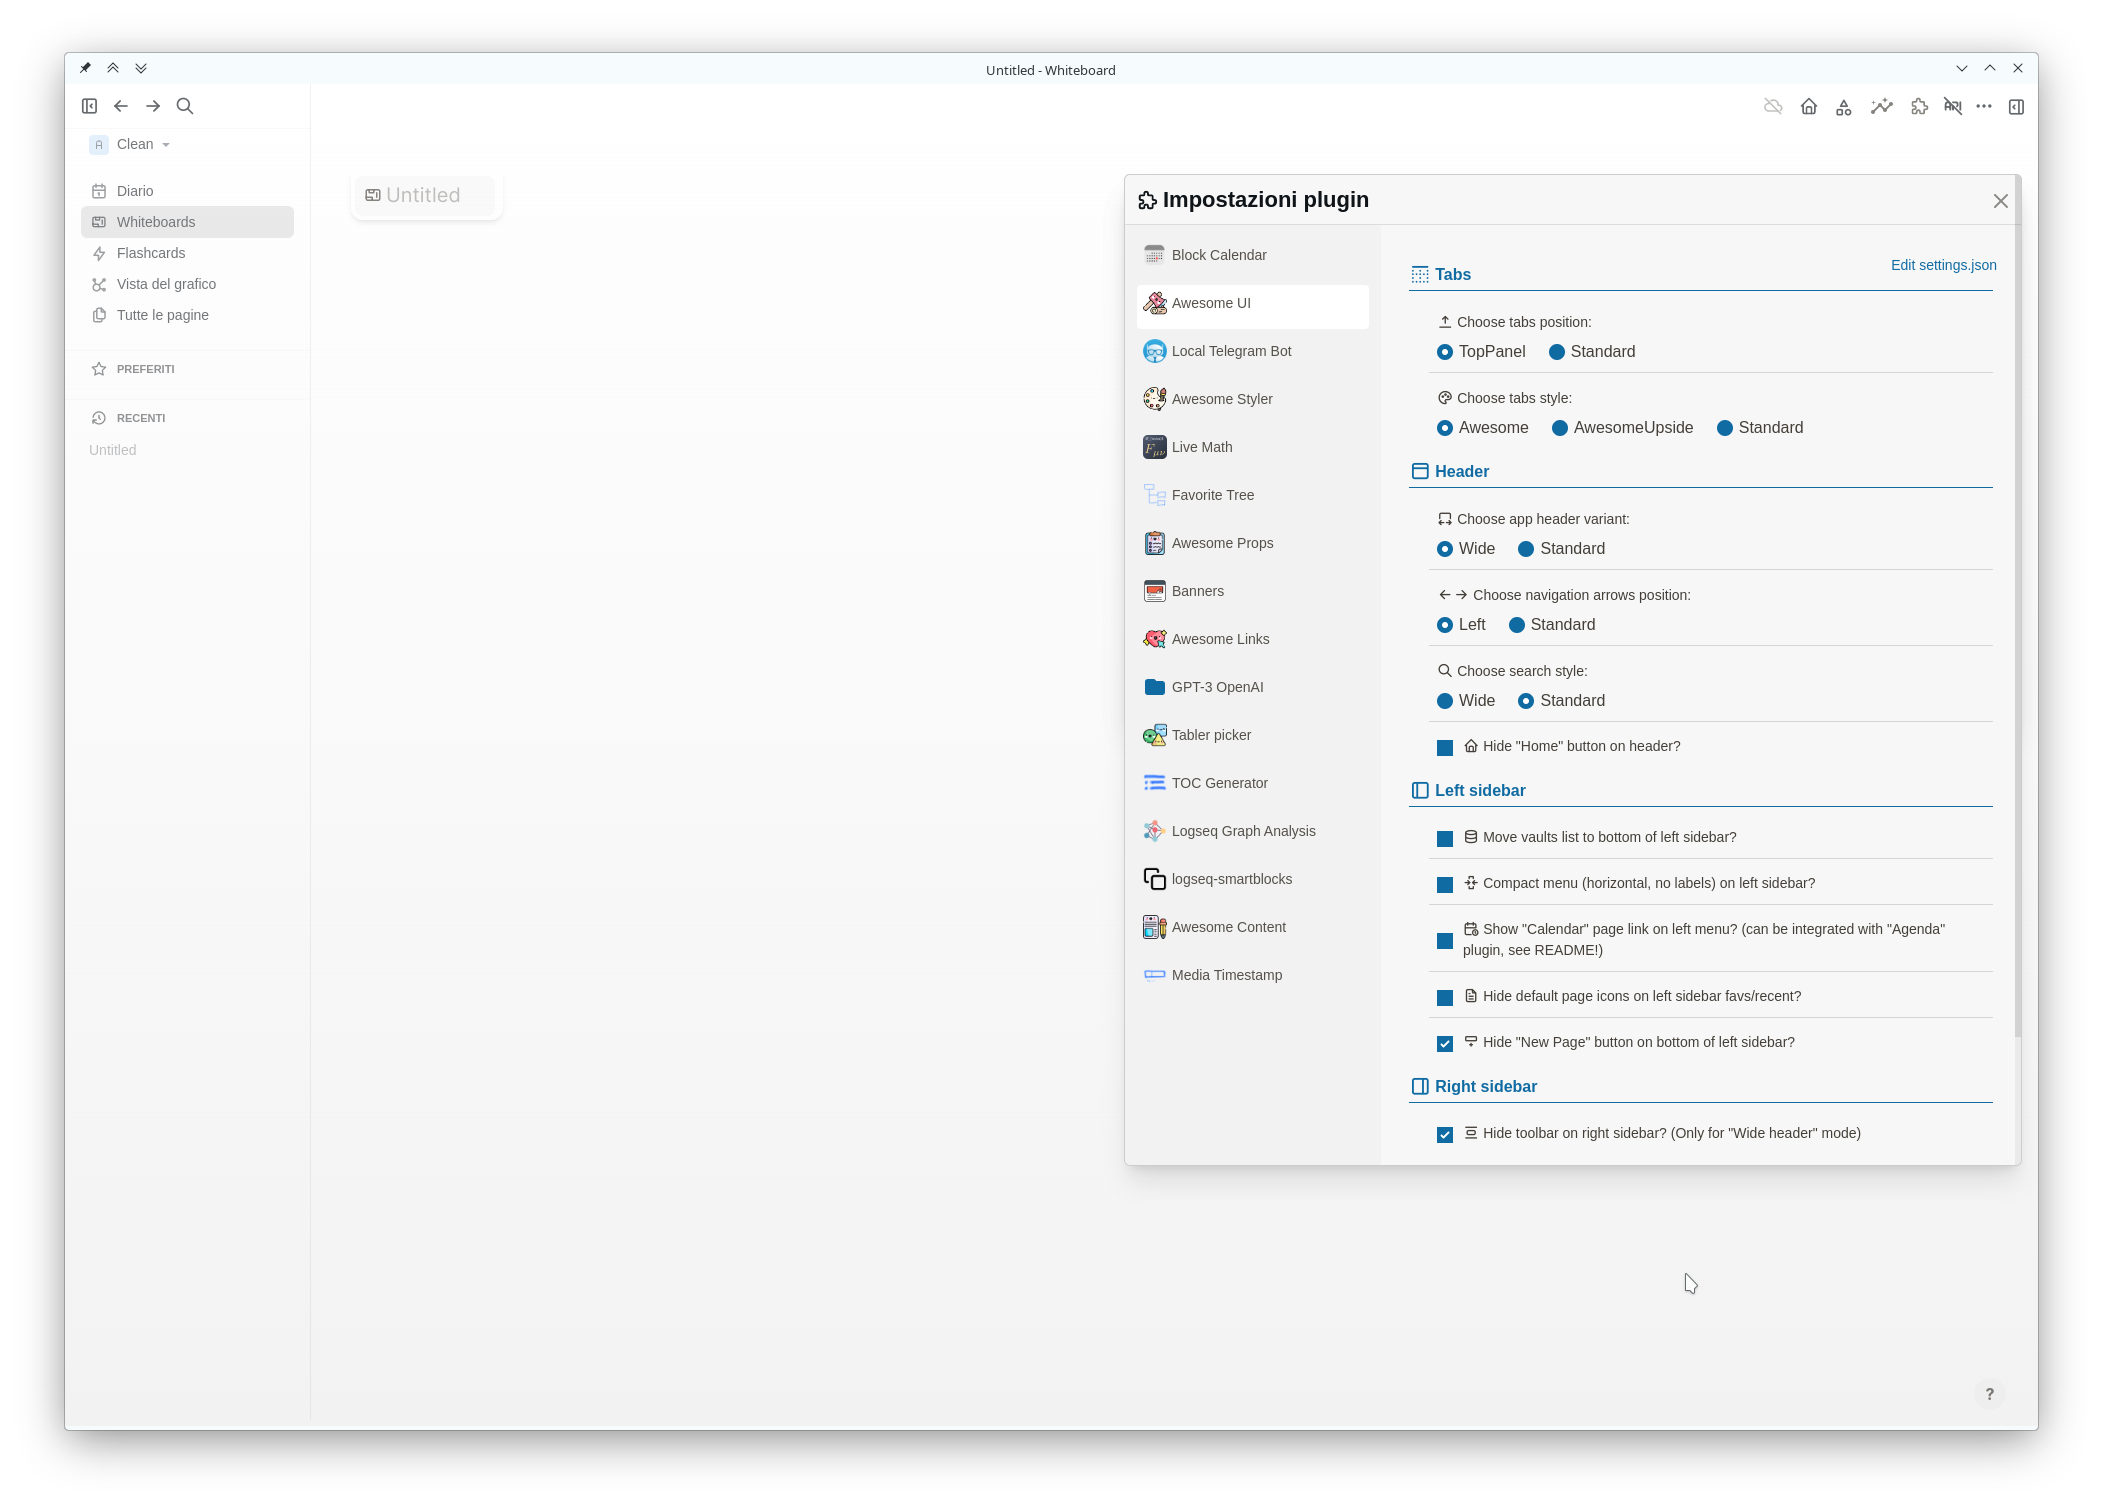Click the Edit settings.json link
The width and height of the screenshot is (2103, 1507).
coord(1942,265)
